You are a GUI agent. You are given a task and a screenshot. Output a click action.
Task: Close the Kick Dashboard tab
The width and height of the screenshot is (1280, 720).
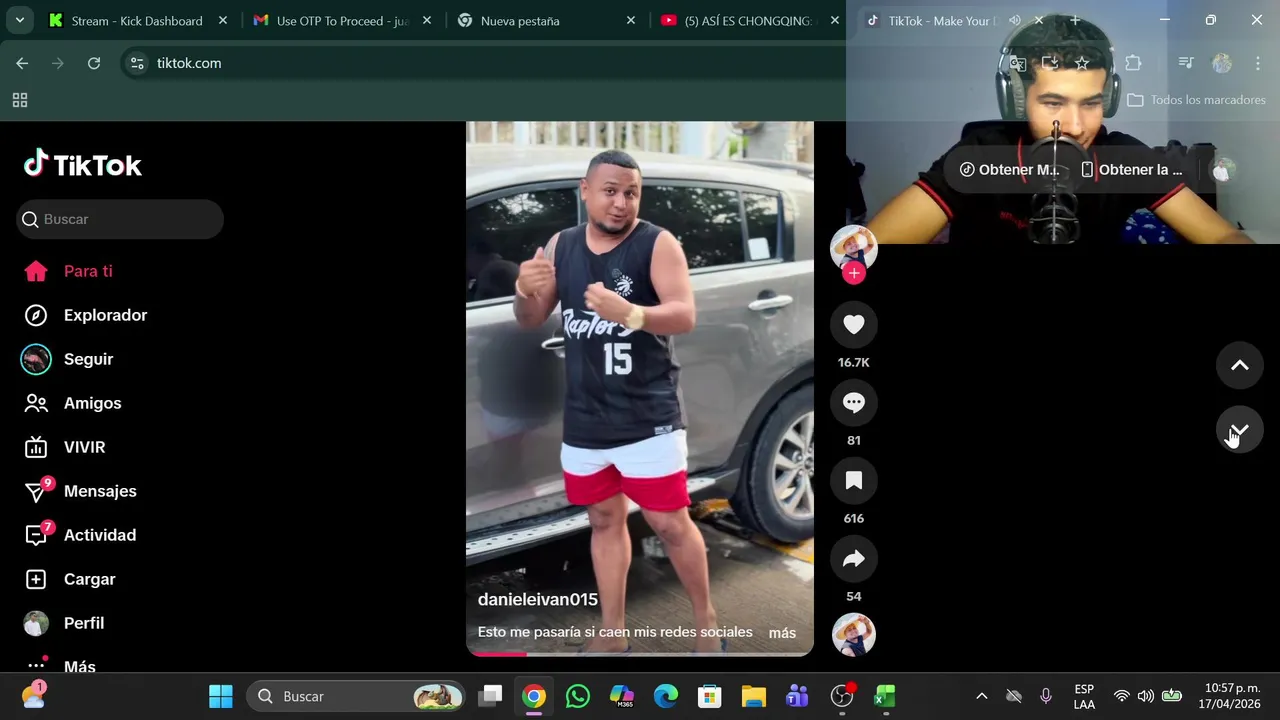[x=223, y=20]
